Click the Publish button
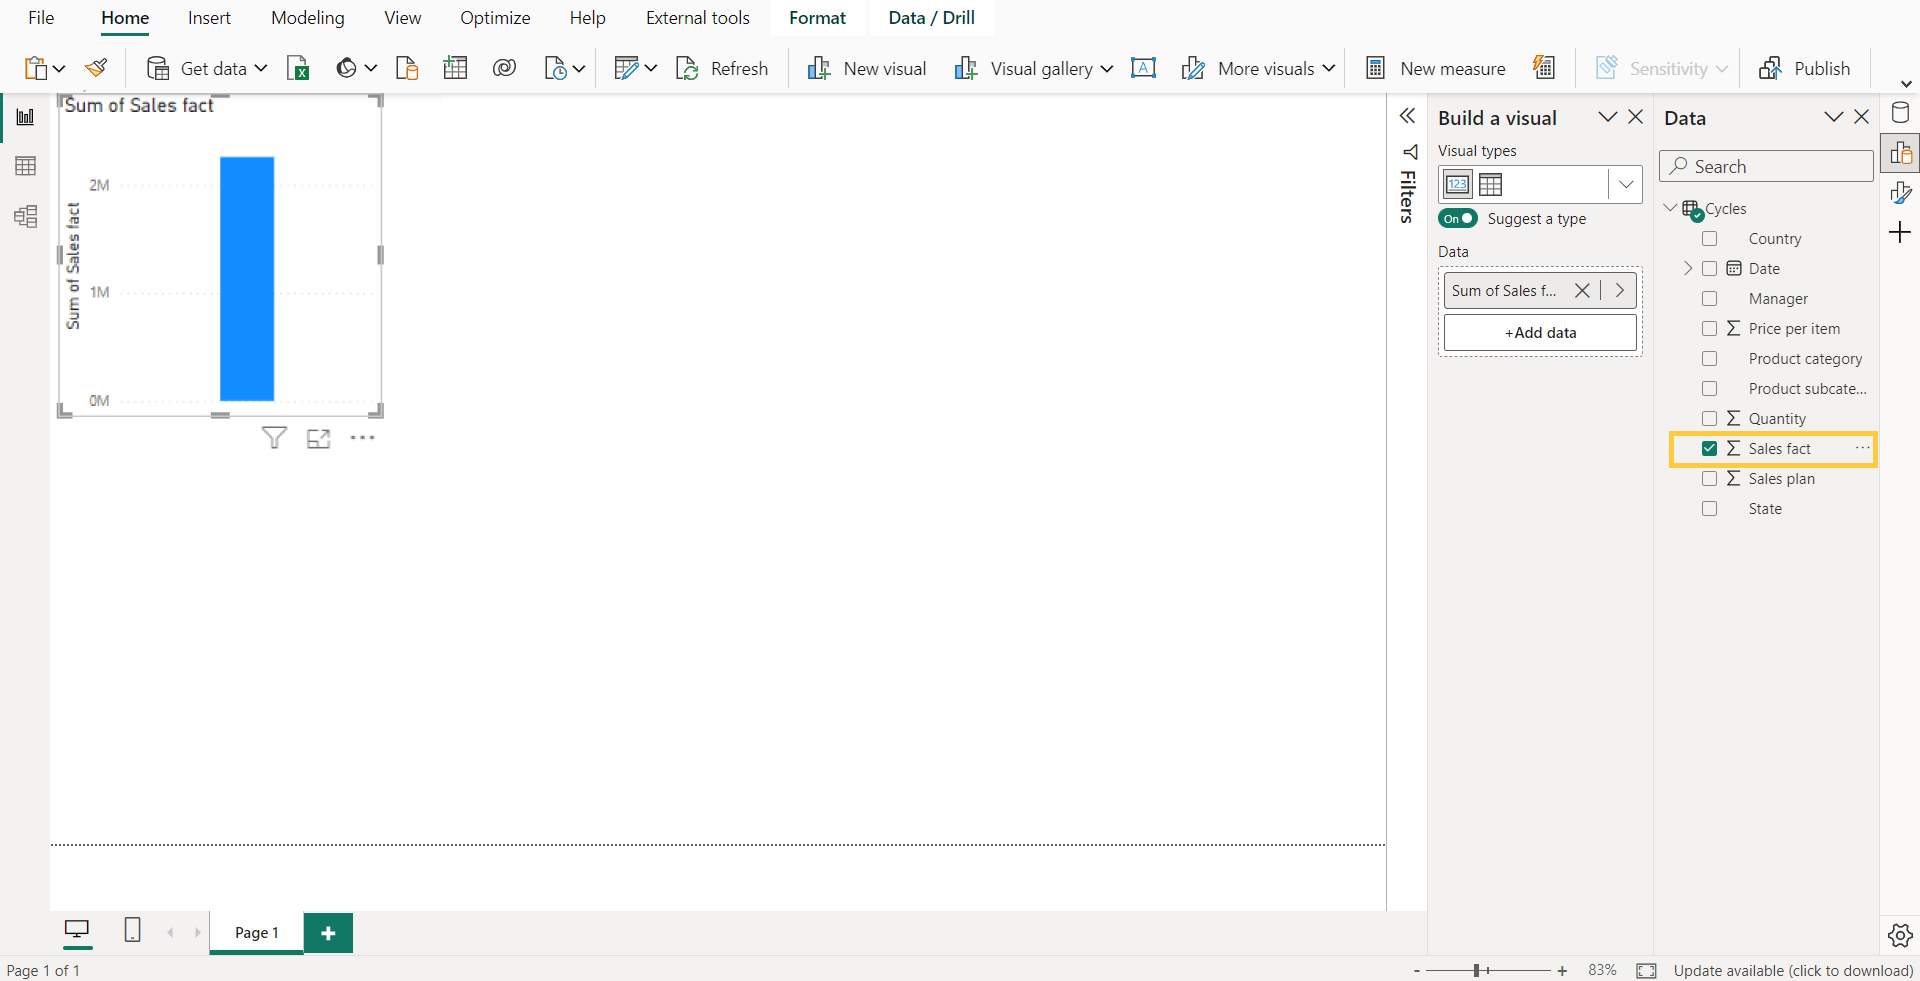 click(x=1805, y=68)
